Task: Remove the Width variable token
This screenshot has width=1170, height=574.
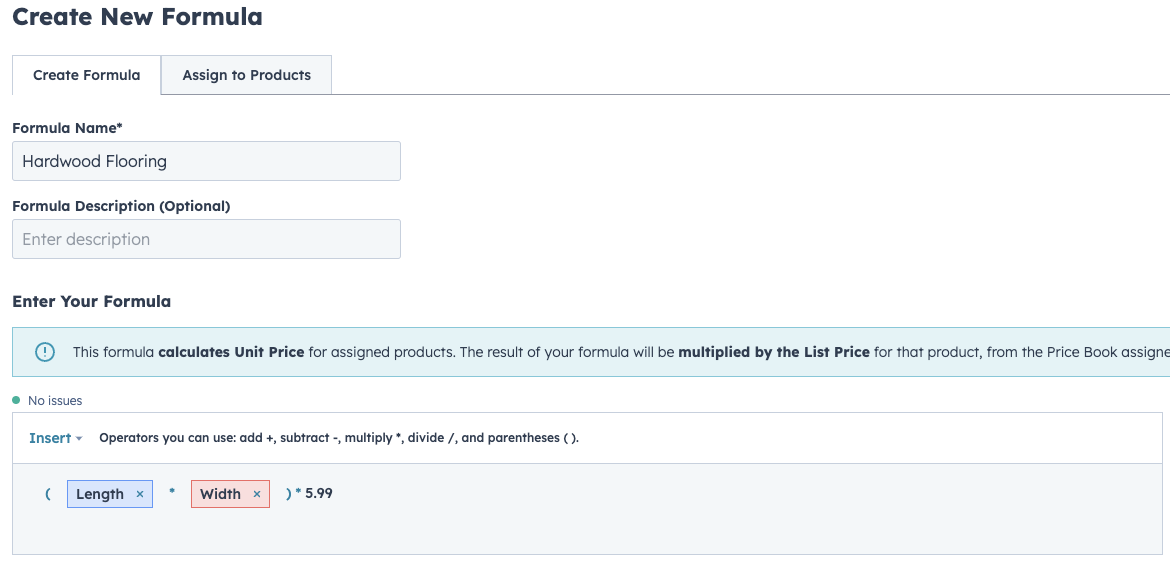Action: (x=257, y=494)
